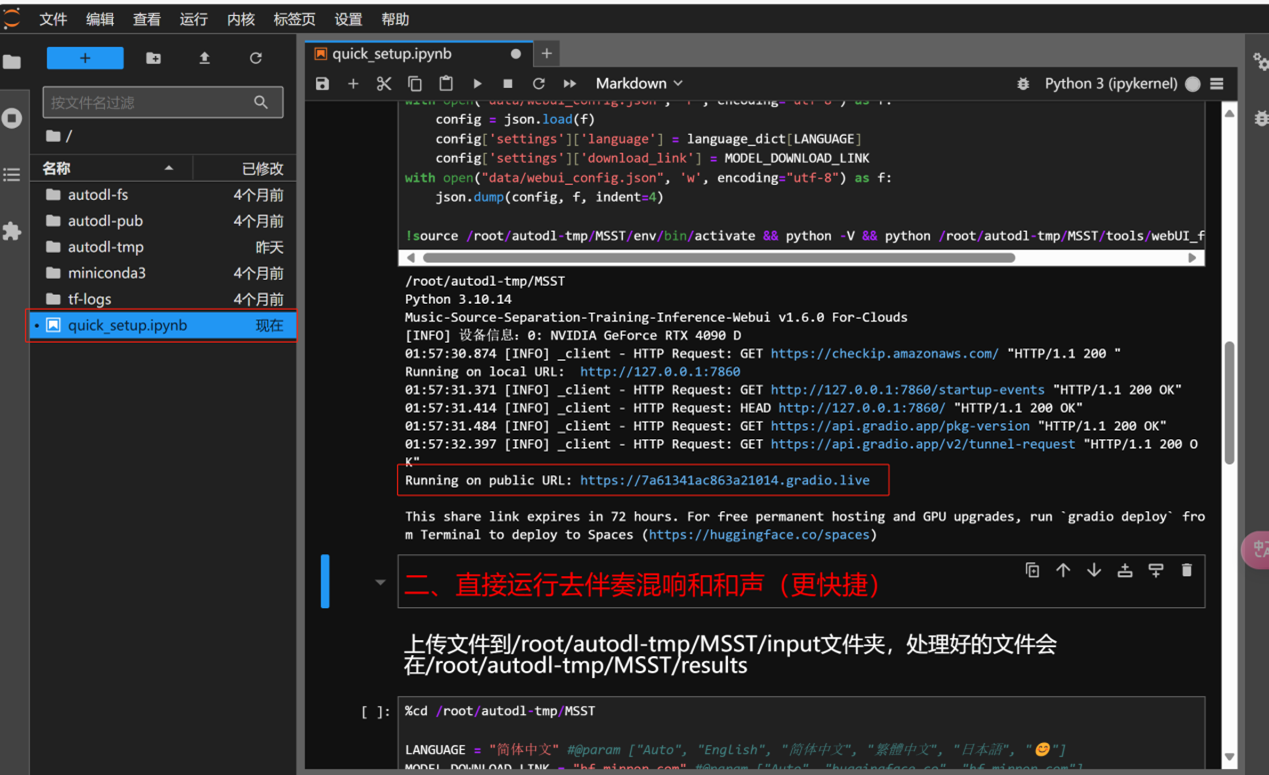The height and width of the screenshot is (775, 1269).
Task: Move the cell up with the arrow icon
Action: point(1063,570)
